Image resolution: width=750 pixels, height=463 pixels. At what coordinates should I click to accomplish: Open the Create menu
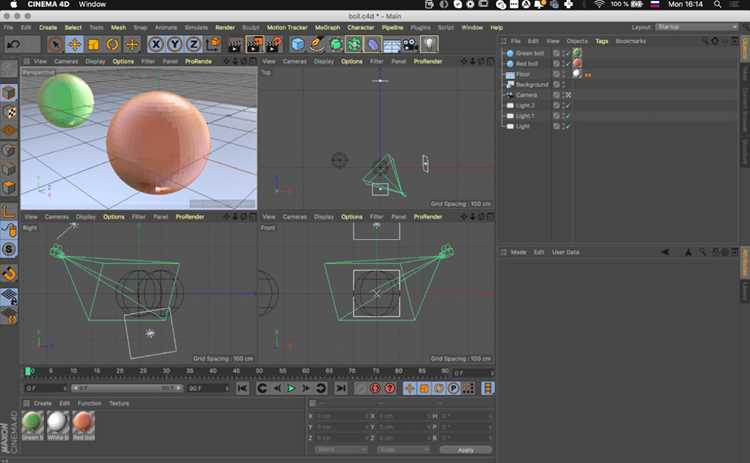[x=48, y=28]
